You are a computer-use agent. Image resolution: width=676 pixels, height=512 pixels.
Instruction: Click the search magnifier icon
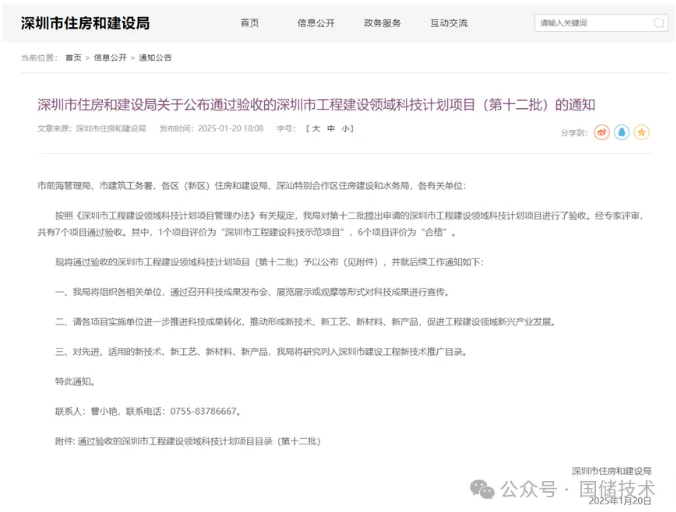(658, 23)
